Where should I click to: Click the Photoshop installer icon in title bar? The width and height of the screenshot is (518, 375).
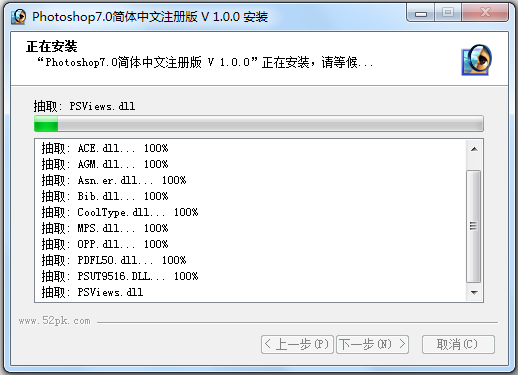pyautogui.click(x=19, y=16)
